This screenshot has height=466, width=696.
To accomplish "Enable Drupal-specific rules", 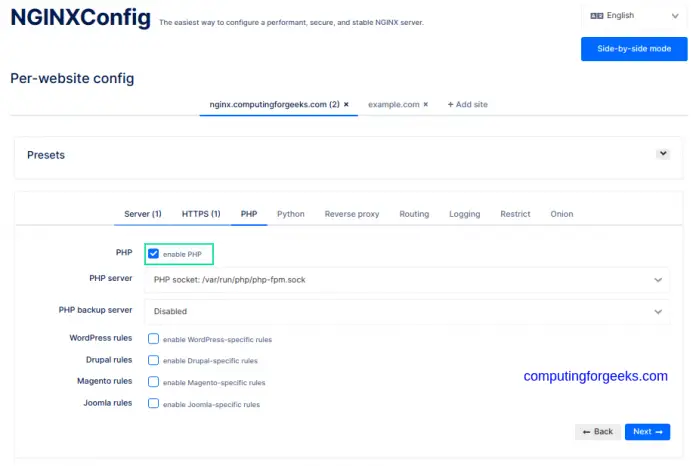I will pyautogui.click(x=154, y=360).
